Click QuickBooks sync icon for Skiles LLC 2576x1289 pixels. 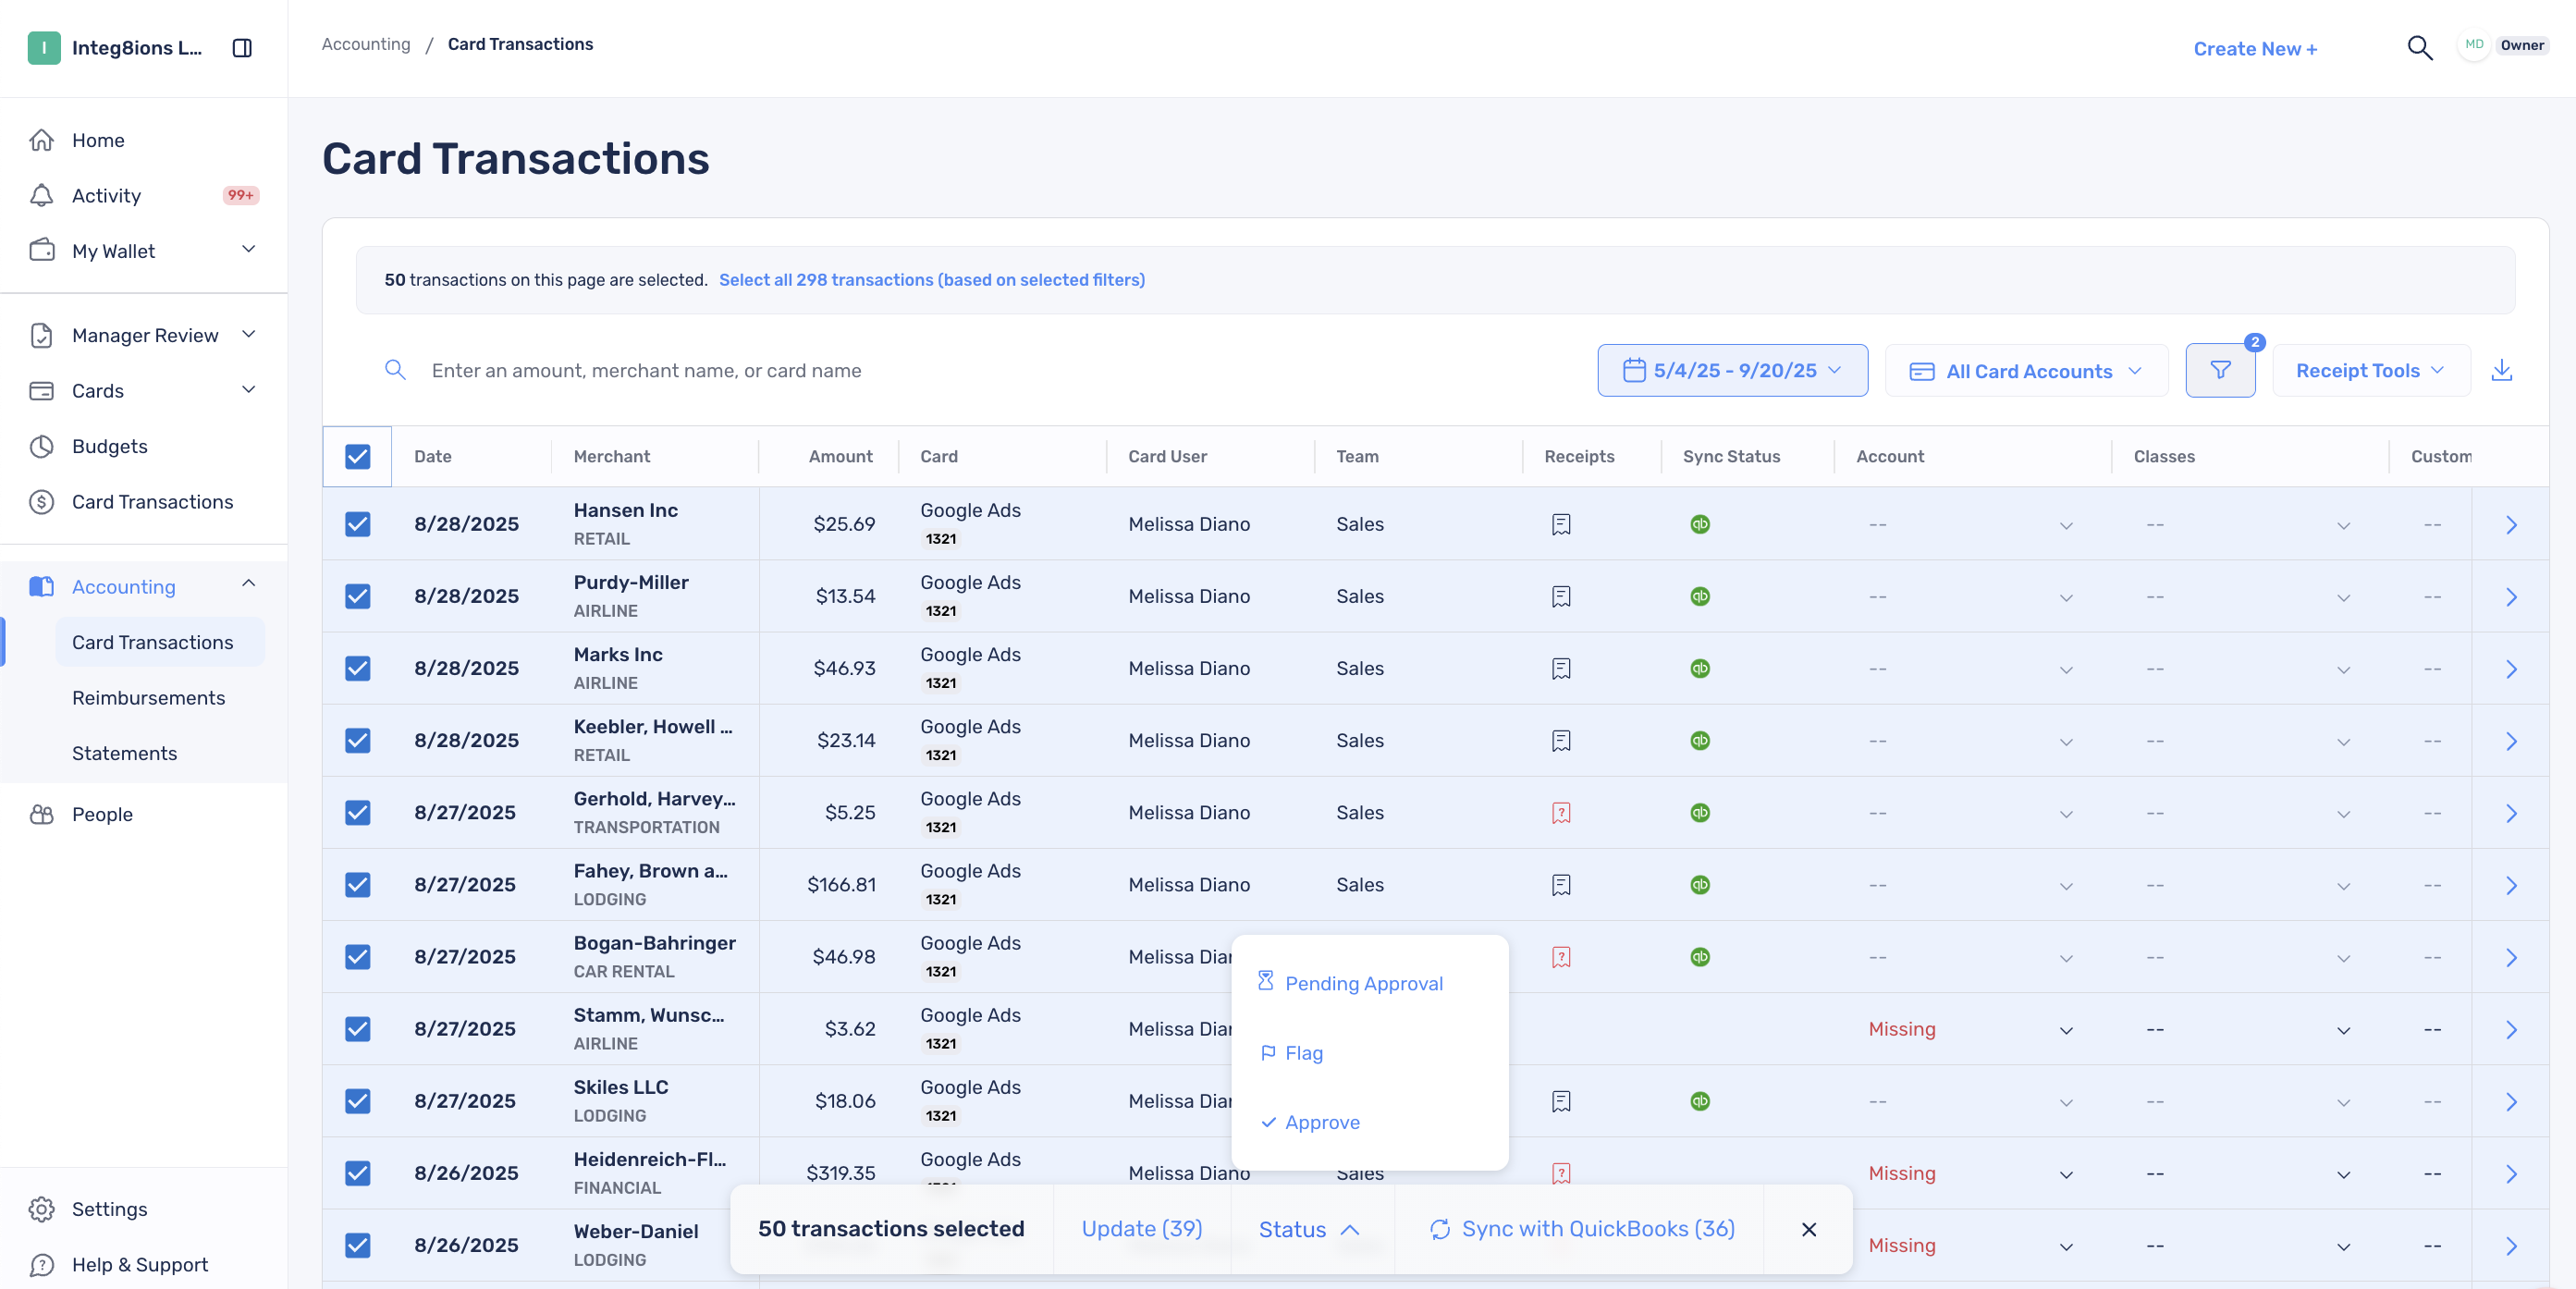tap(1700, 1101)
